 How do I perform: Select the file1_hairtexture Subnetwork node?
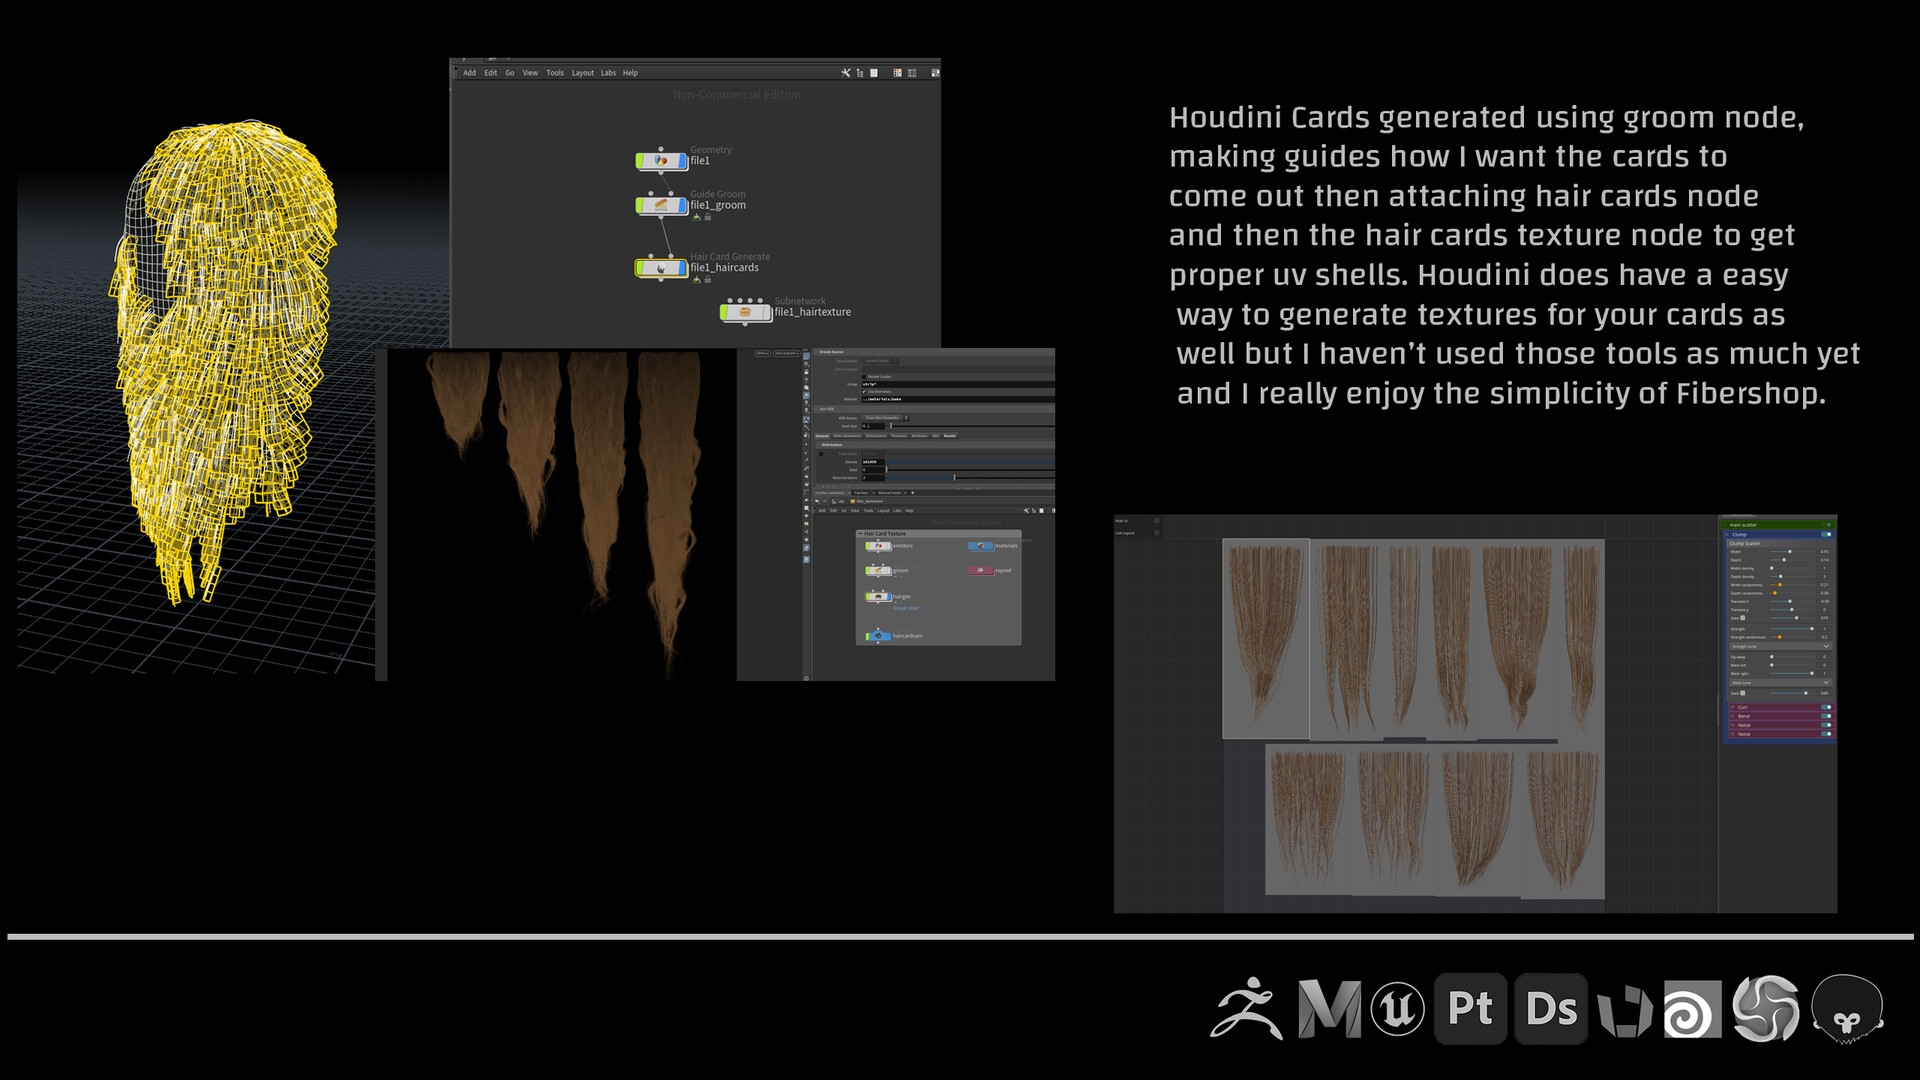[745, 312]
